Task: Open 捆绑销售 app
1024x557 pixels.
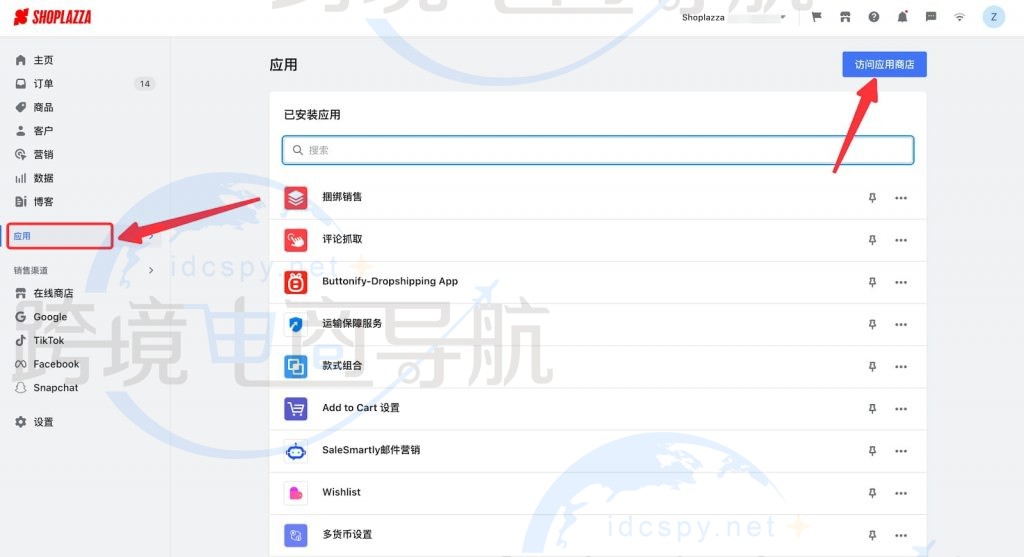Action: point(342,197)
